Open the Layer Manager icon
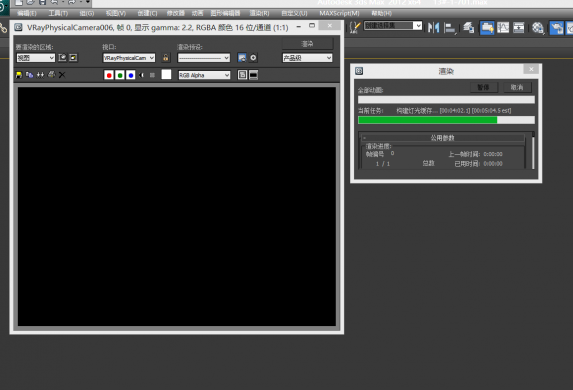The height and width of the screenshot is (390, 573). [x=469, y=27]
